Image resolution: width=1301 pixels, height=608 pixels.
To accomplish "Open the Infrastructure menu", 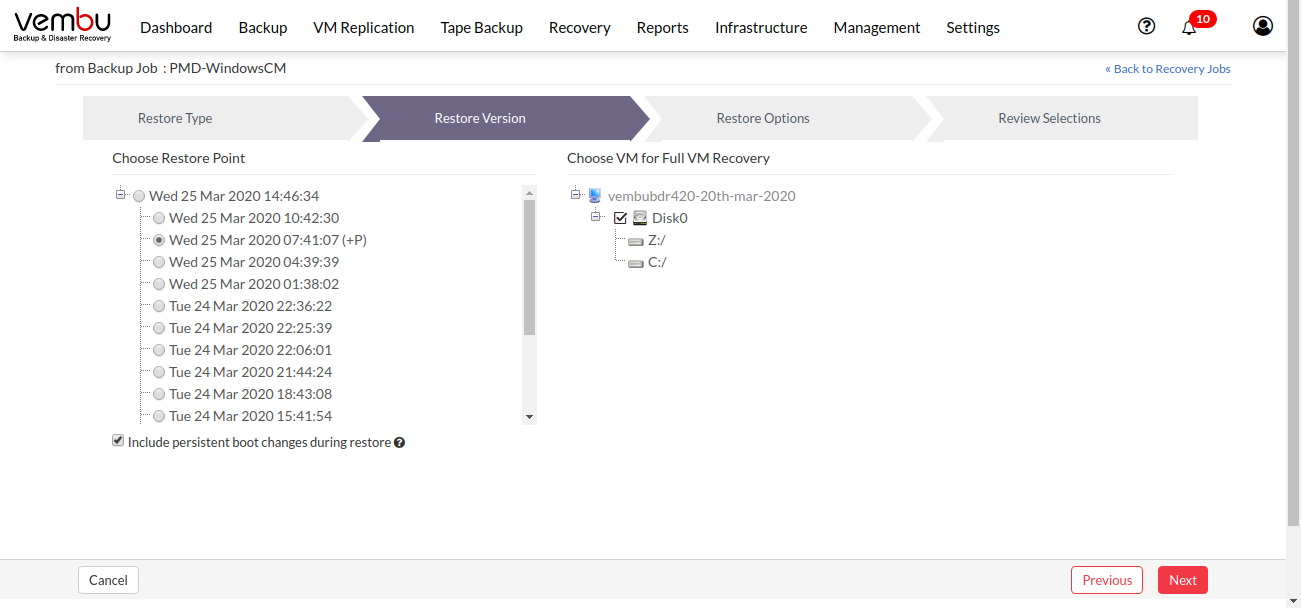I will click(761, 27).
